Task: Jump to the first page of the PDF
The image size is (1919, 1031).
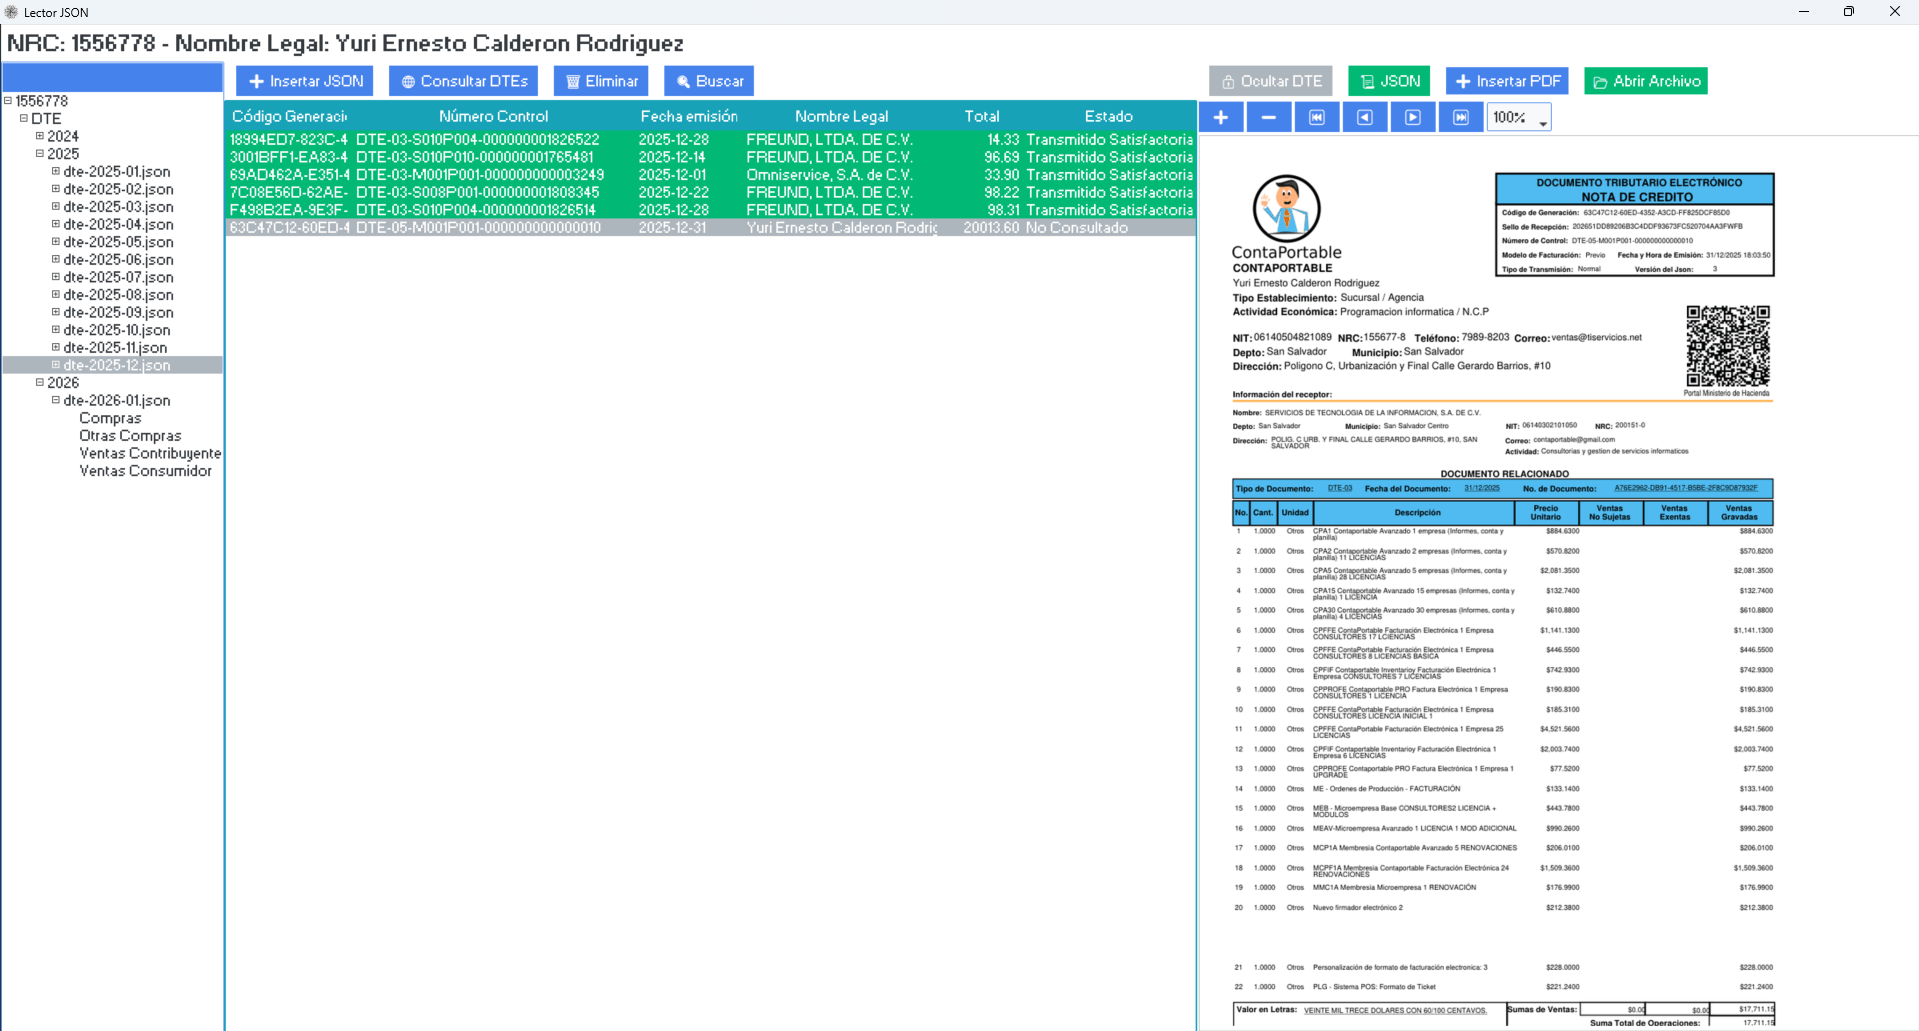Action: [1316, 117]
